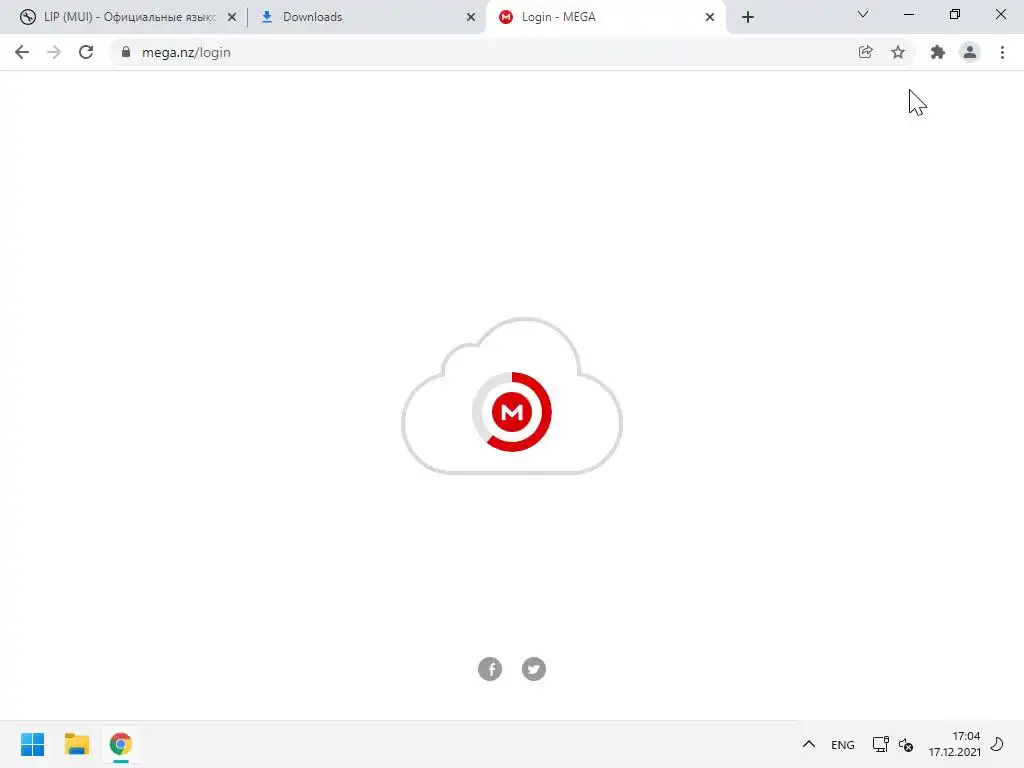Open network status tray icon
1024x768 pixels.
click(x=880, y=744)
